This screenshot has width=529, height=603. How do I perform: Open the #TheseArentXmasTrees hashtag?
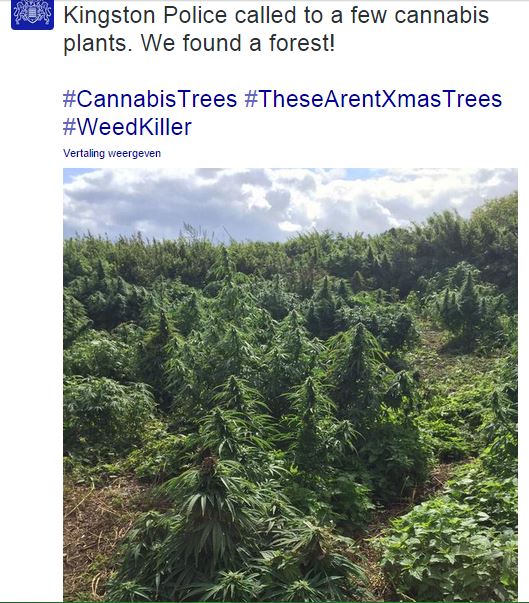tap(373, 99)
